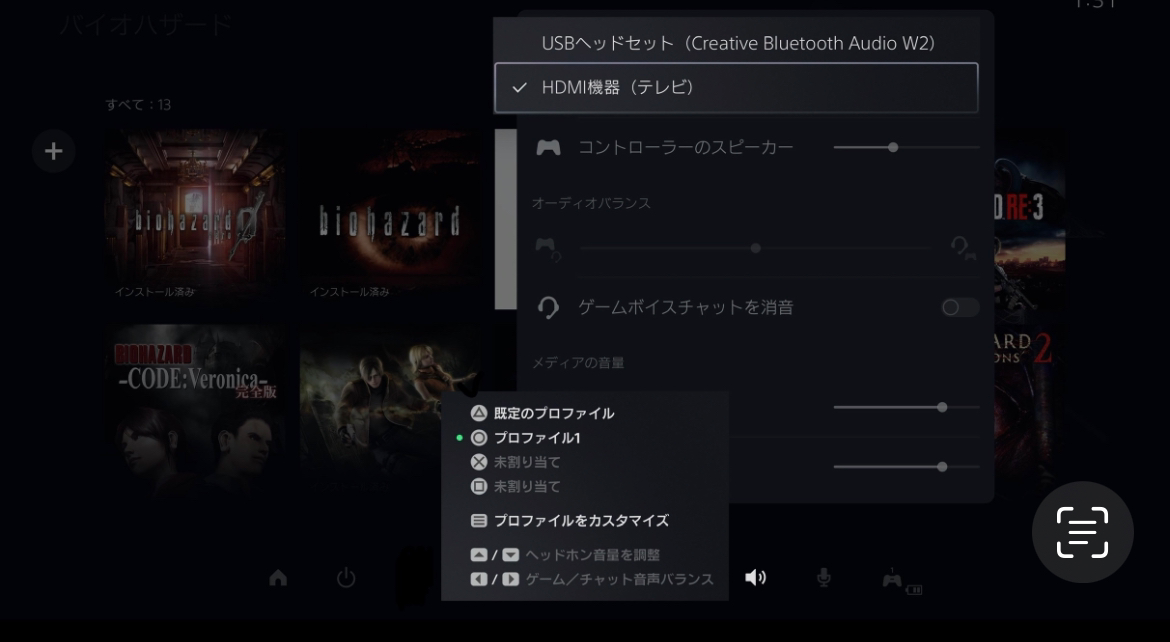Click the バイオハザード collection title

tap(146, 25)
